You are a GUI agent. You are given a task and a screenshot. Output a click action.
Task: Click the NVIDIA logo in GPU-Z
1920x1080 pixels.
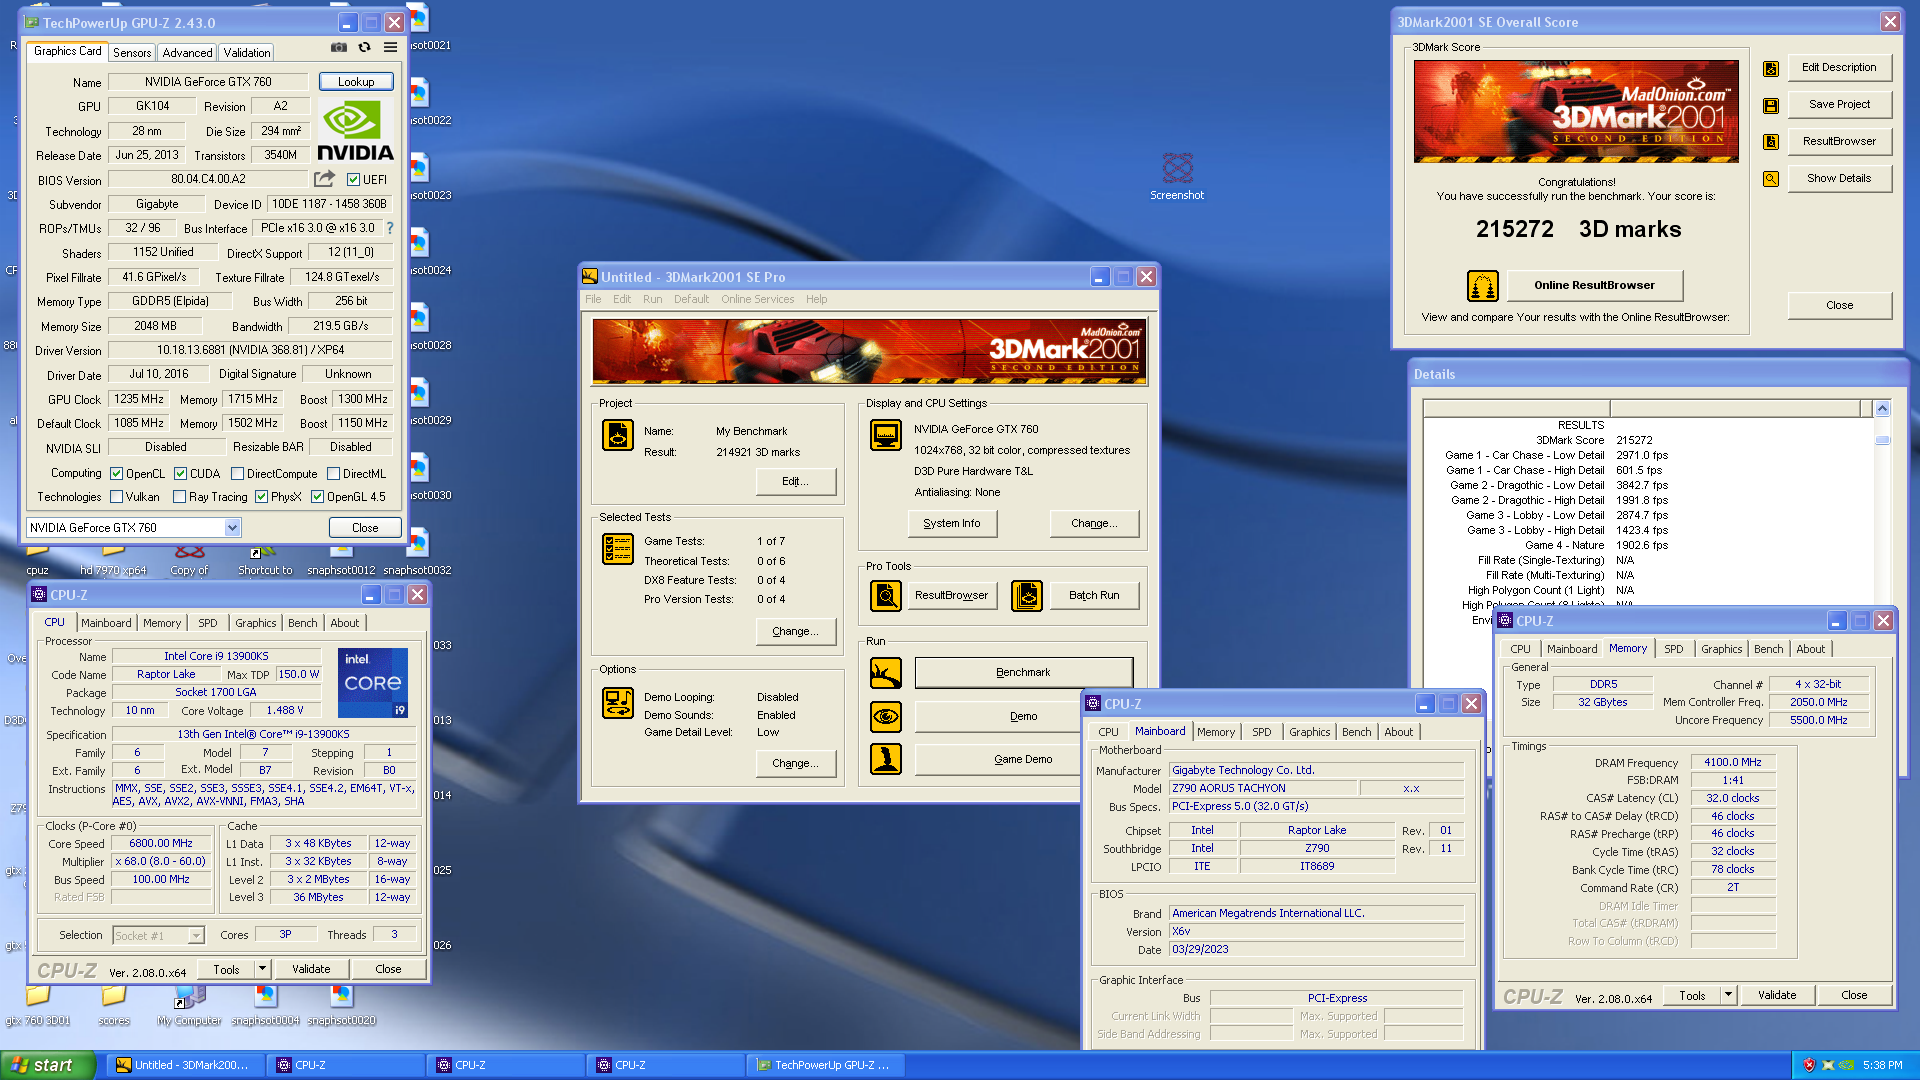point(355,130)
